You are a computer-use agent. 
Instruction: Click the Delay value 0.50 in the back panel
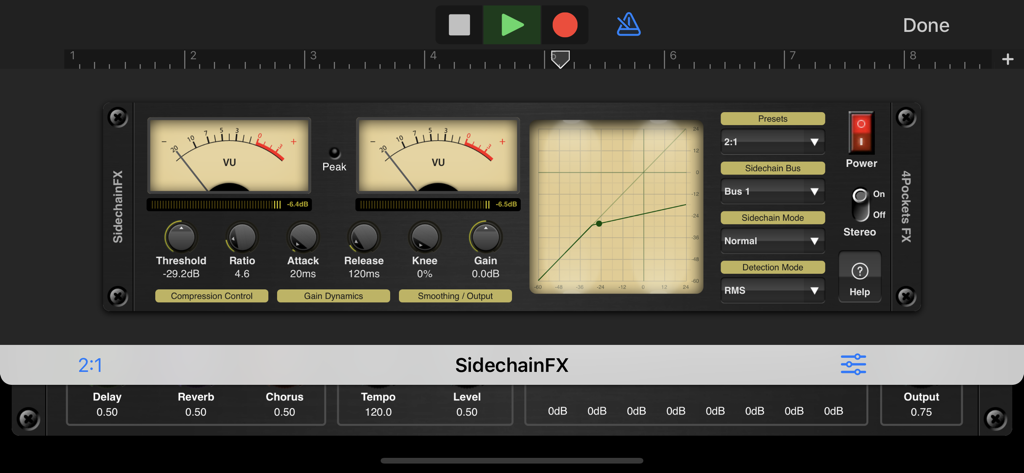click(x=107, y=412)
